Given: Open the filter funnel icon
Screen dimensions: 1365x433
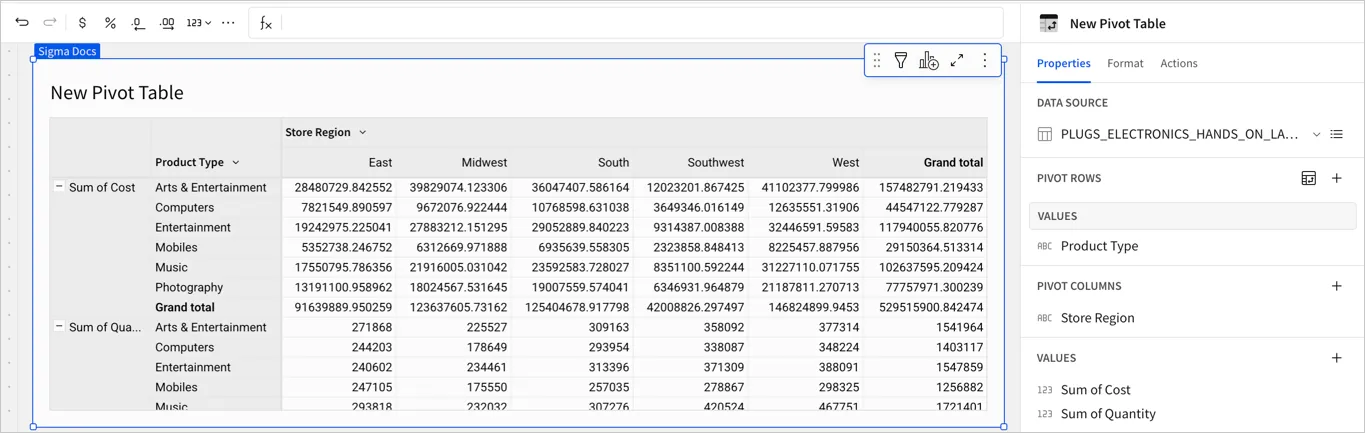Looking at the screenshot, I should coord(901,61).
